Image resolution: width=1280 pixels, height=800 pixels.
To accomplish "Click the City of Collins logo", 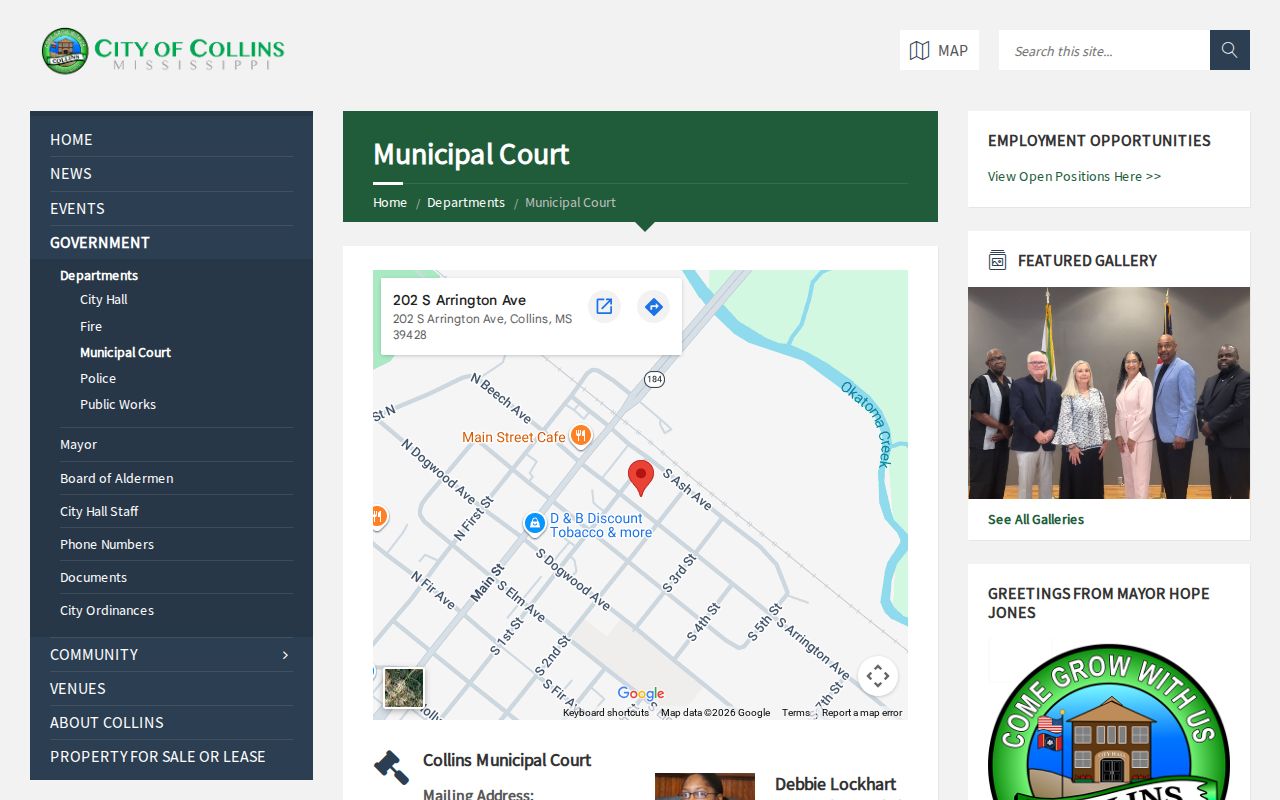I will [x=163, y=51].
